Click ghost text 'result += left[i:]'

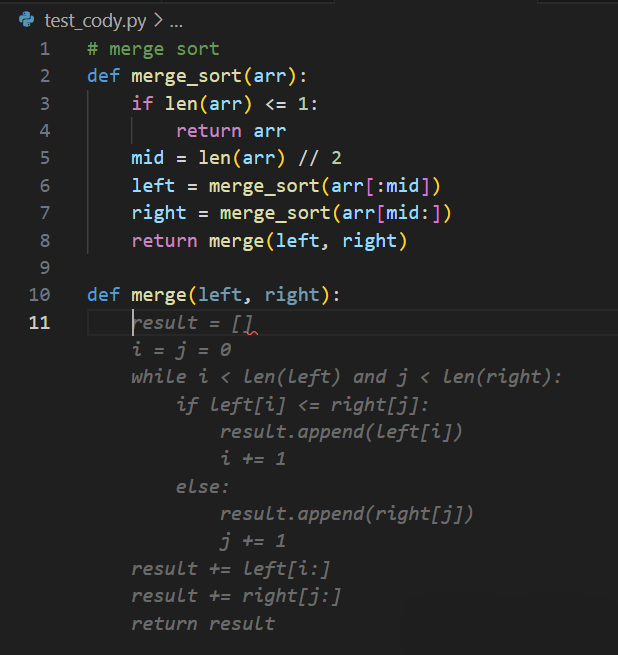click(x=231, y=569)
